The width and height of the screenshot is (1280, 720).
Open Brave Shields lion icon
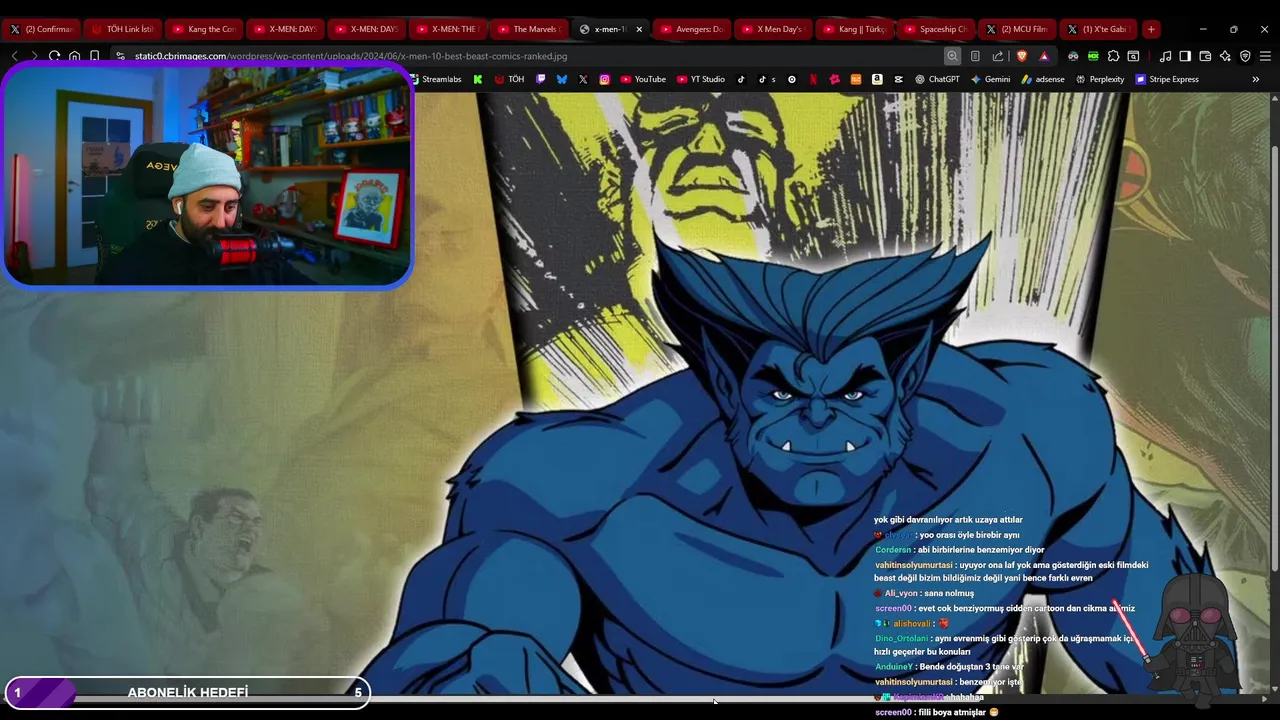click(x=1021, y=56)
